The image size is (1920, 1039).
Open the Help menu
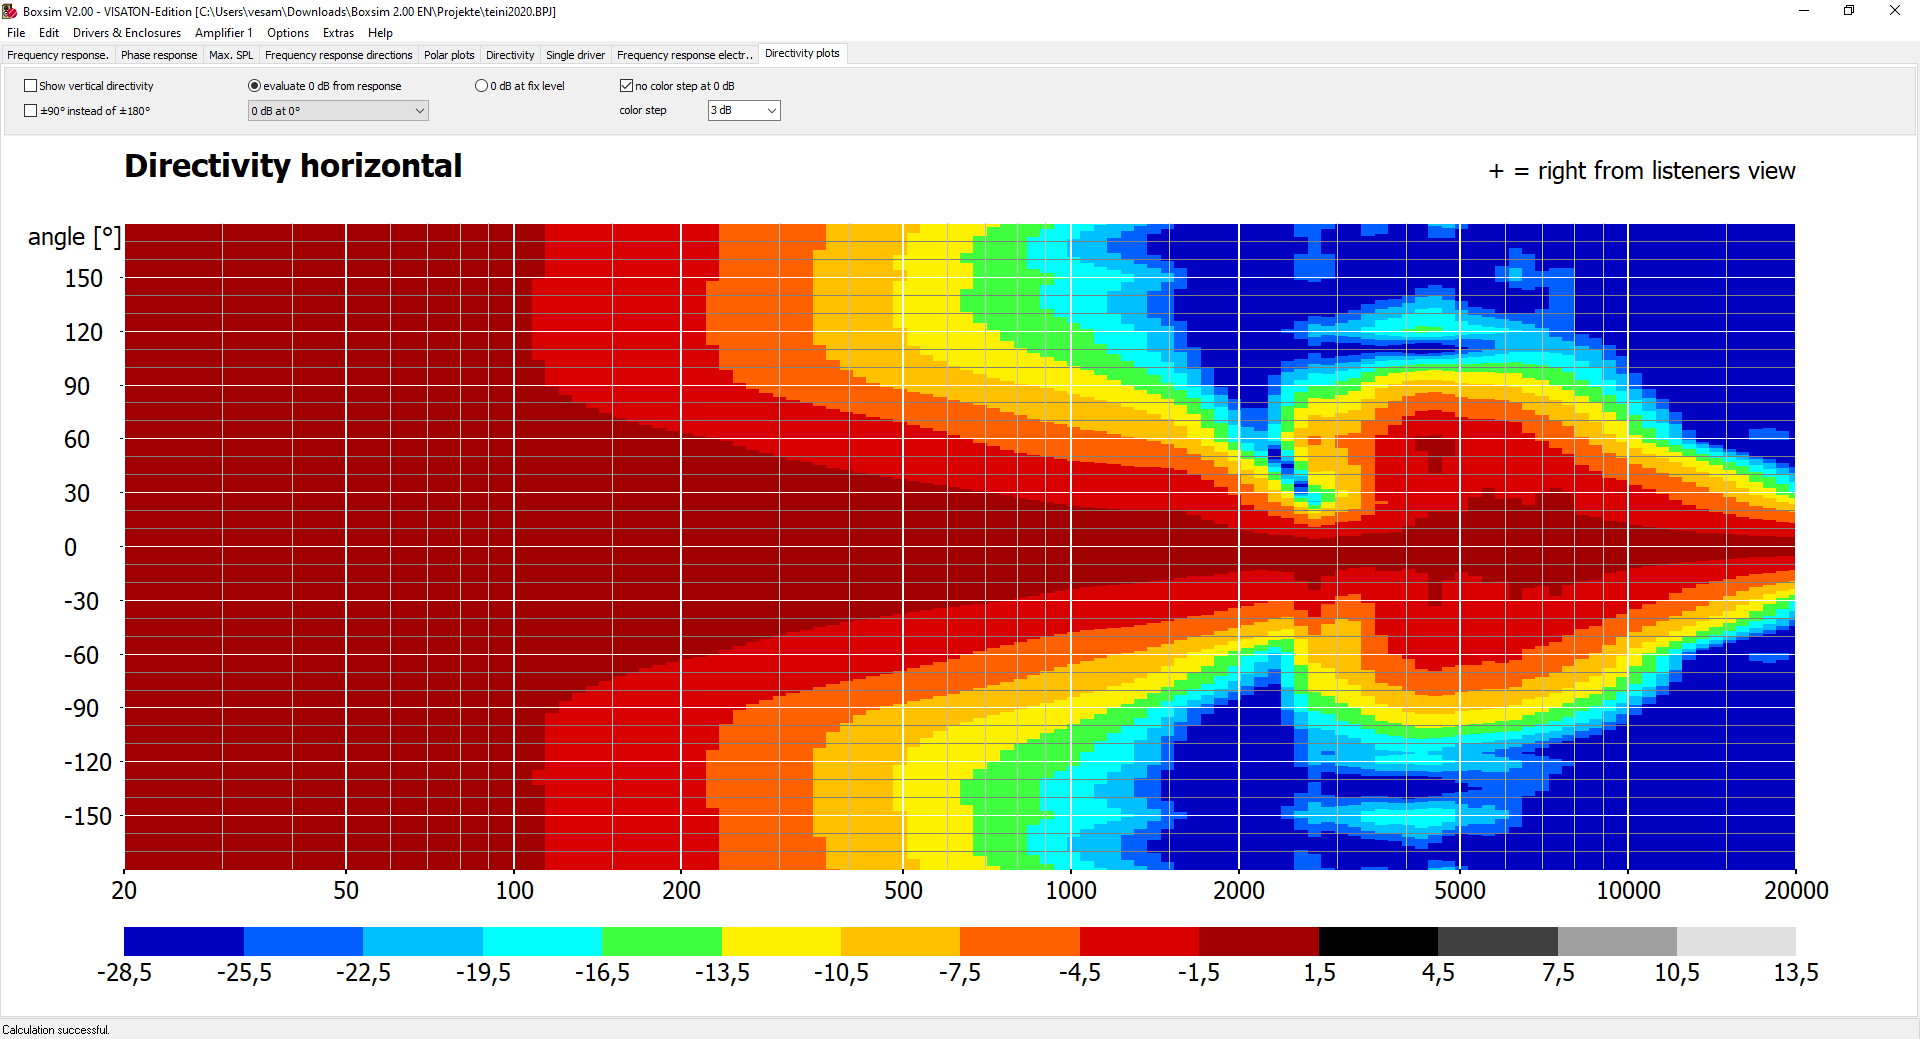point(380,33)
